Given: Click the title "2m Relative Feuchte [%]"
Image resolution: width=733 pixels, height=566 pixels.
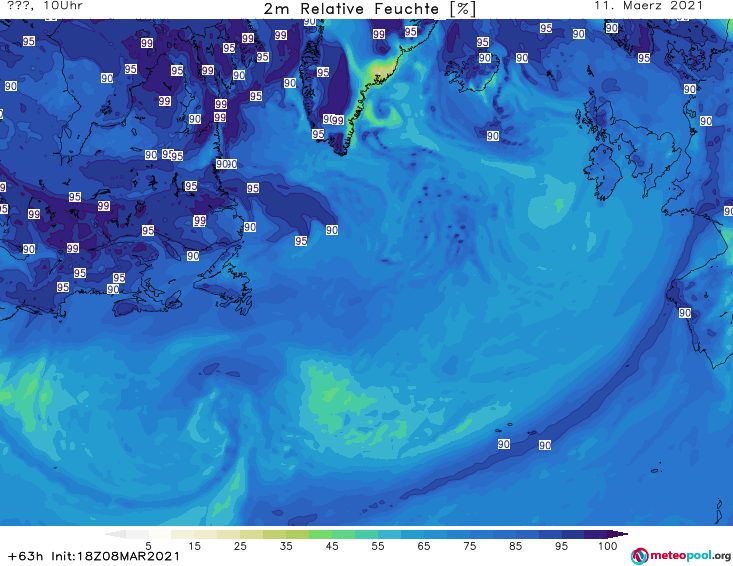Looking at the screenshot, I should click(x=369, y=9).
